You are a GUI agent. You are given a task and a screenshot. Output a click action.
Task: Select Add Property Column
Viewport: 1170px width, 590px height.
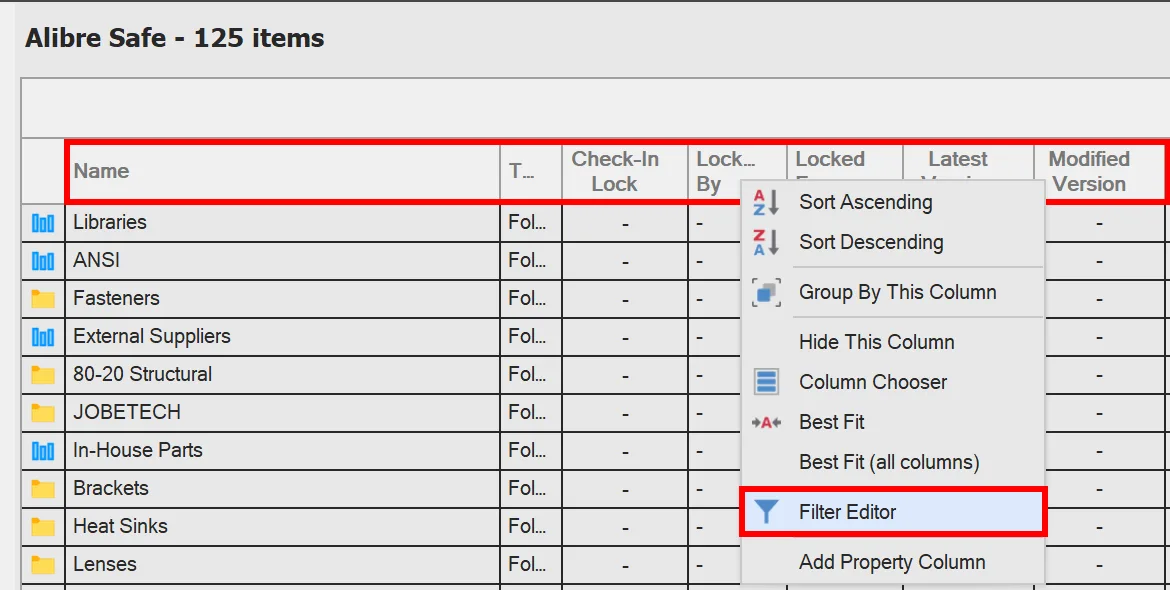click(x=892, y=562)
